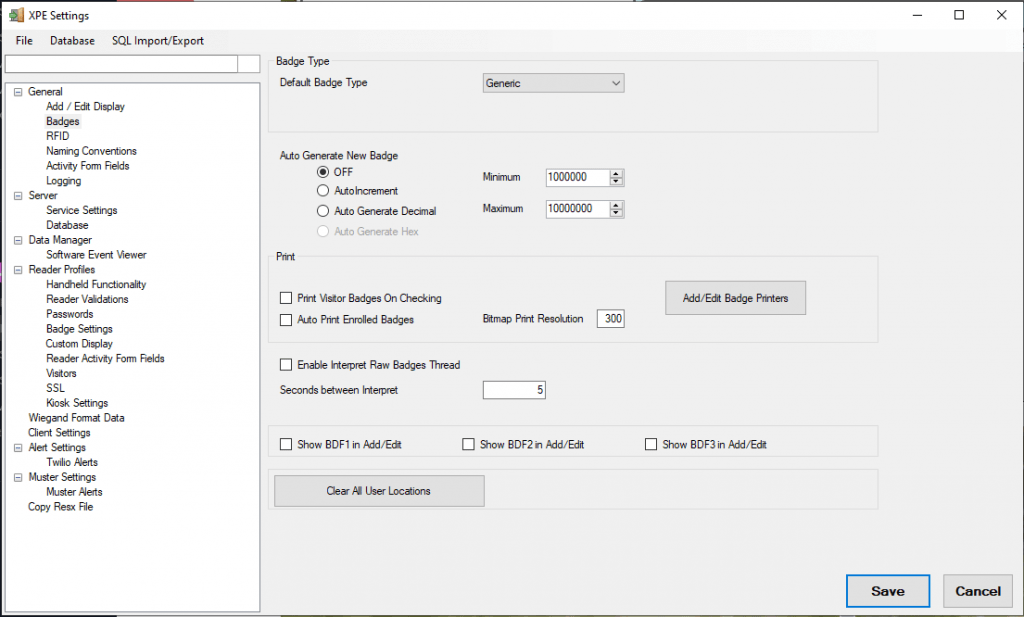The height and width of the screenshot is (617, 1024).
Task: Select the OFF radio button
Action: pos(323,172)
